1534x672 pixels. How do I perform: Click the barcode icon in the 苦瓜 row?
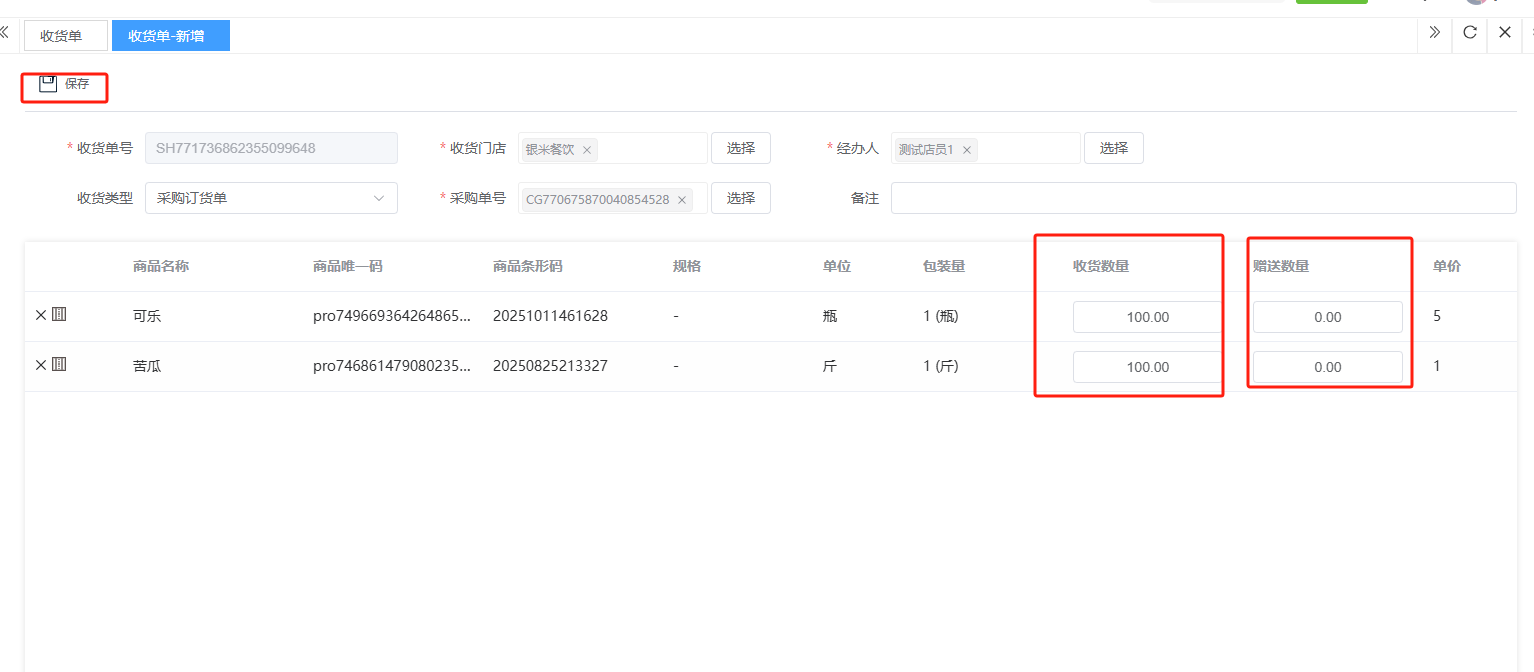(59, 365)
